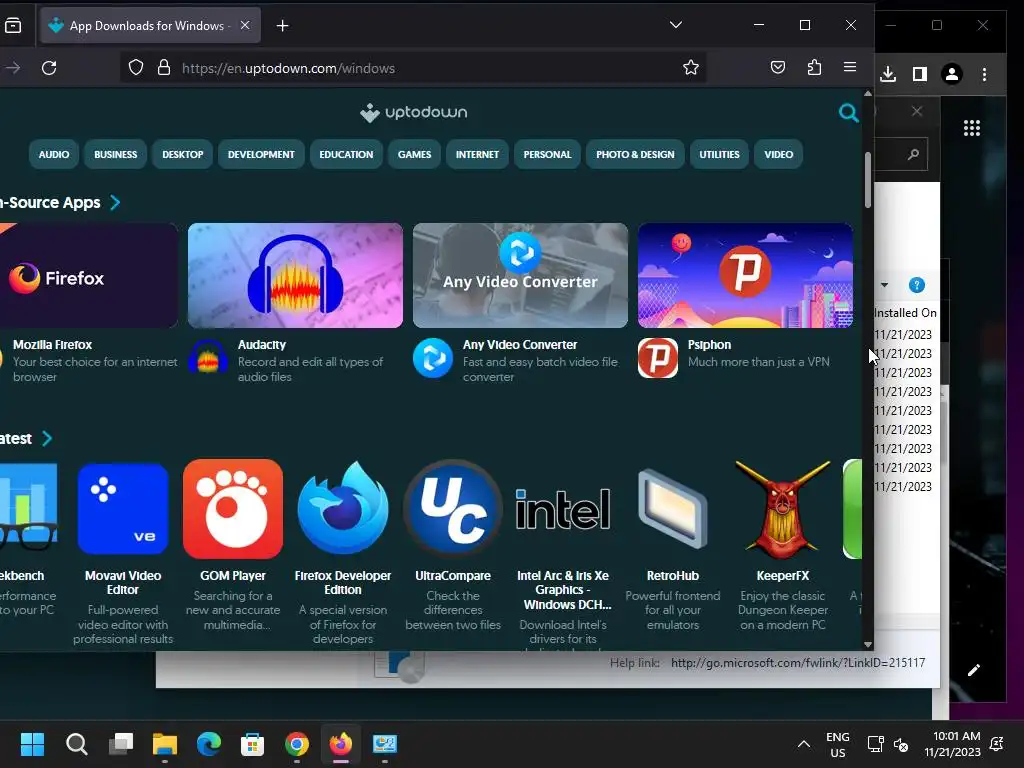Click the small Psiphon app icon
This screenshot has height=768, width=1024.
pyautogui.click(x=658, y=358)
